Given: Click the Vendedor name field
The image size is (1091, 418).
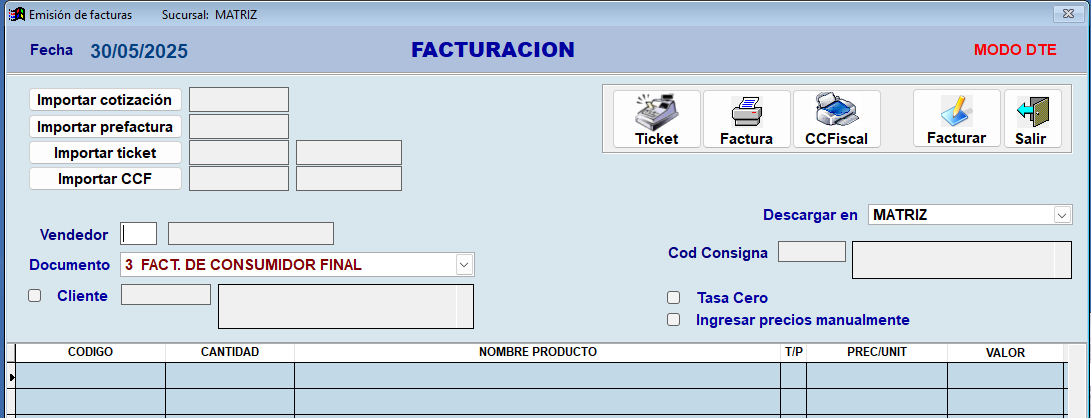Looking at the screenshot, I should tap(251, 234).
